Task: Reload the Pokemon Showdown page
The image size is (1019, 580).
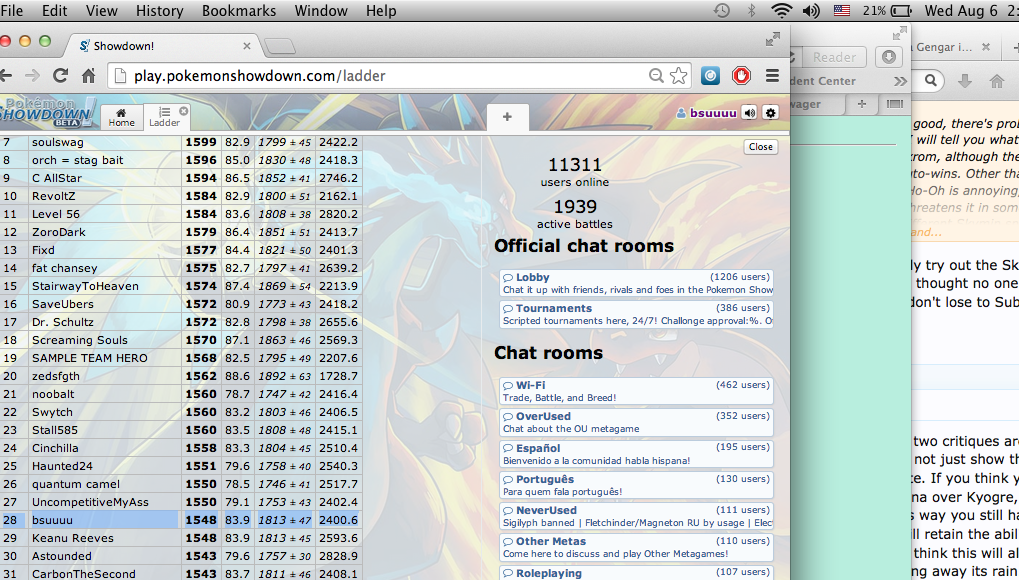Action: point(60,76)
